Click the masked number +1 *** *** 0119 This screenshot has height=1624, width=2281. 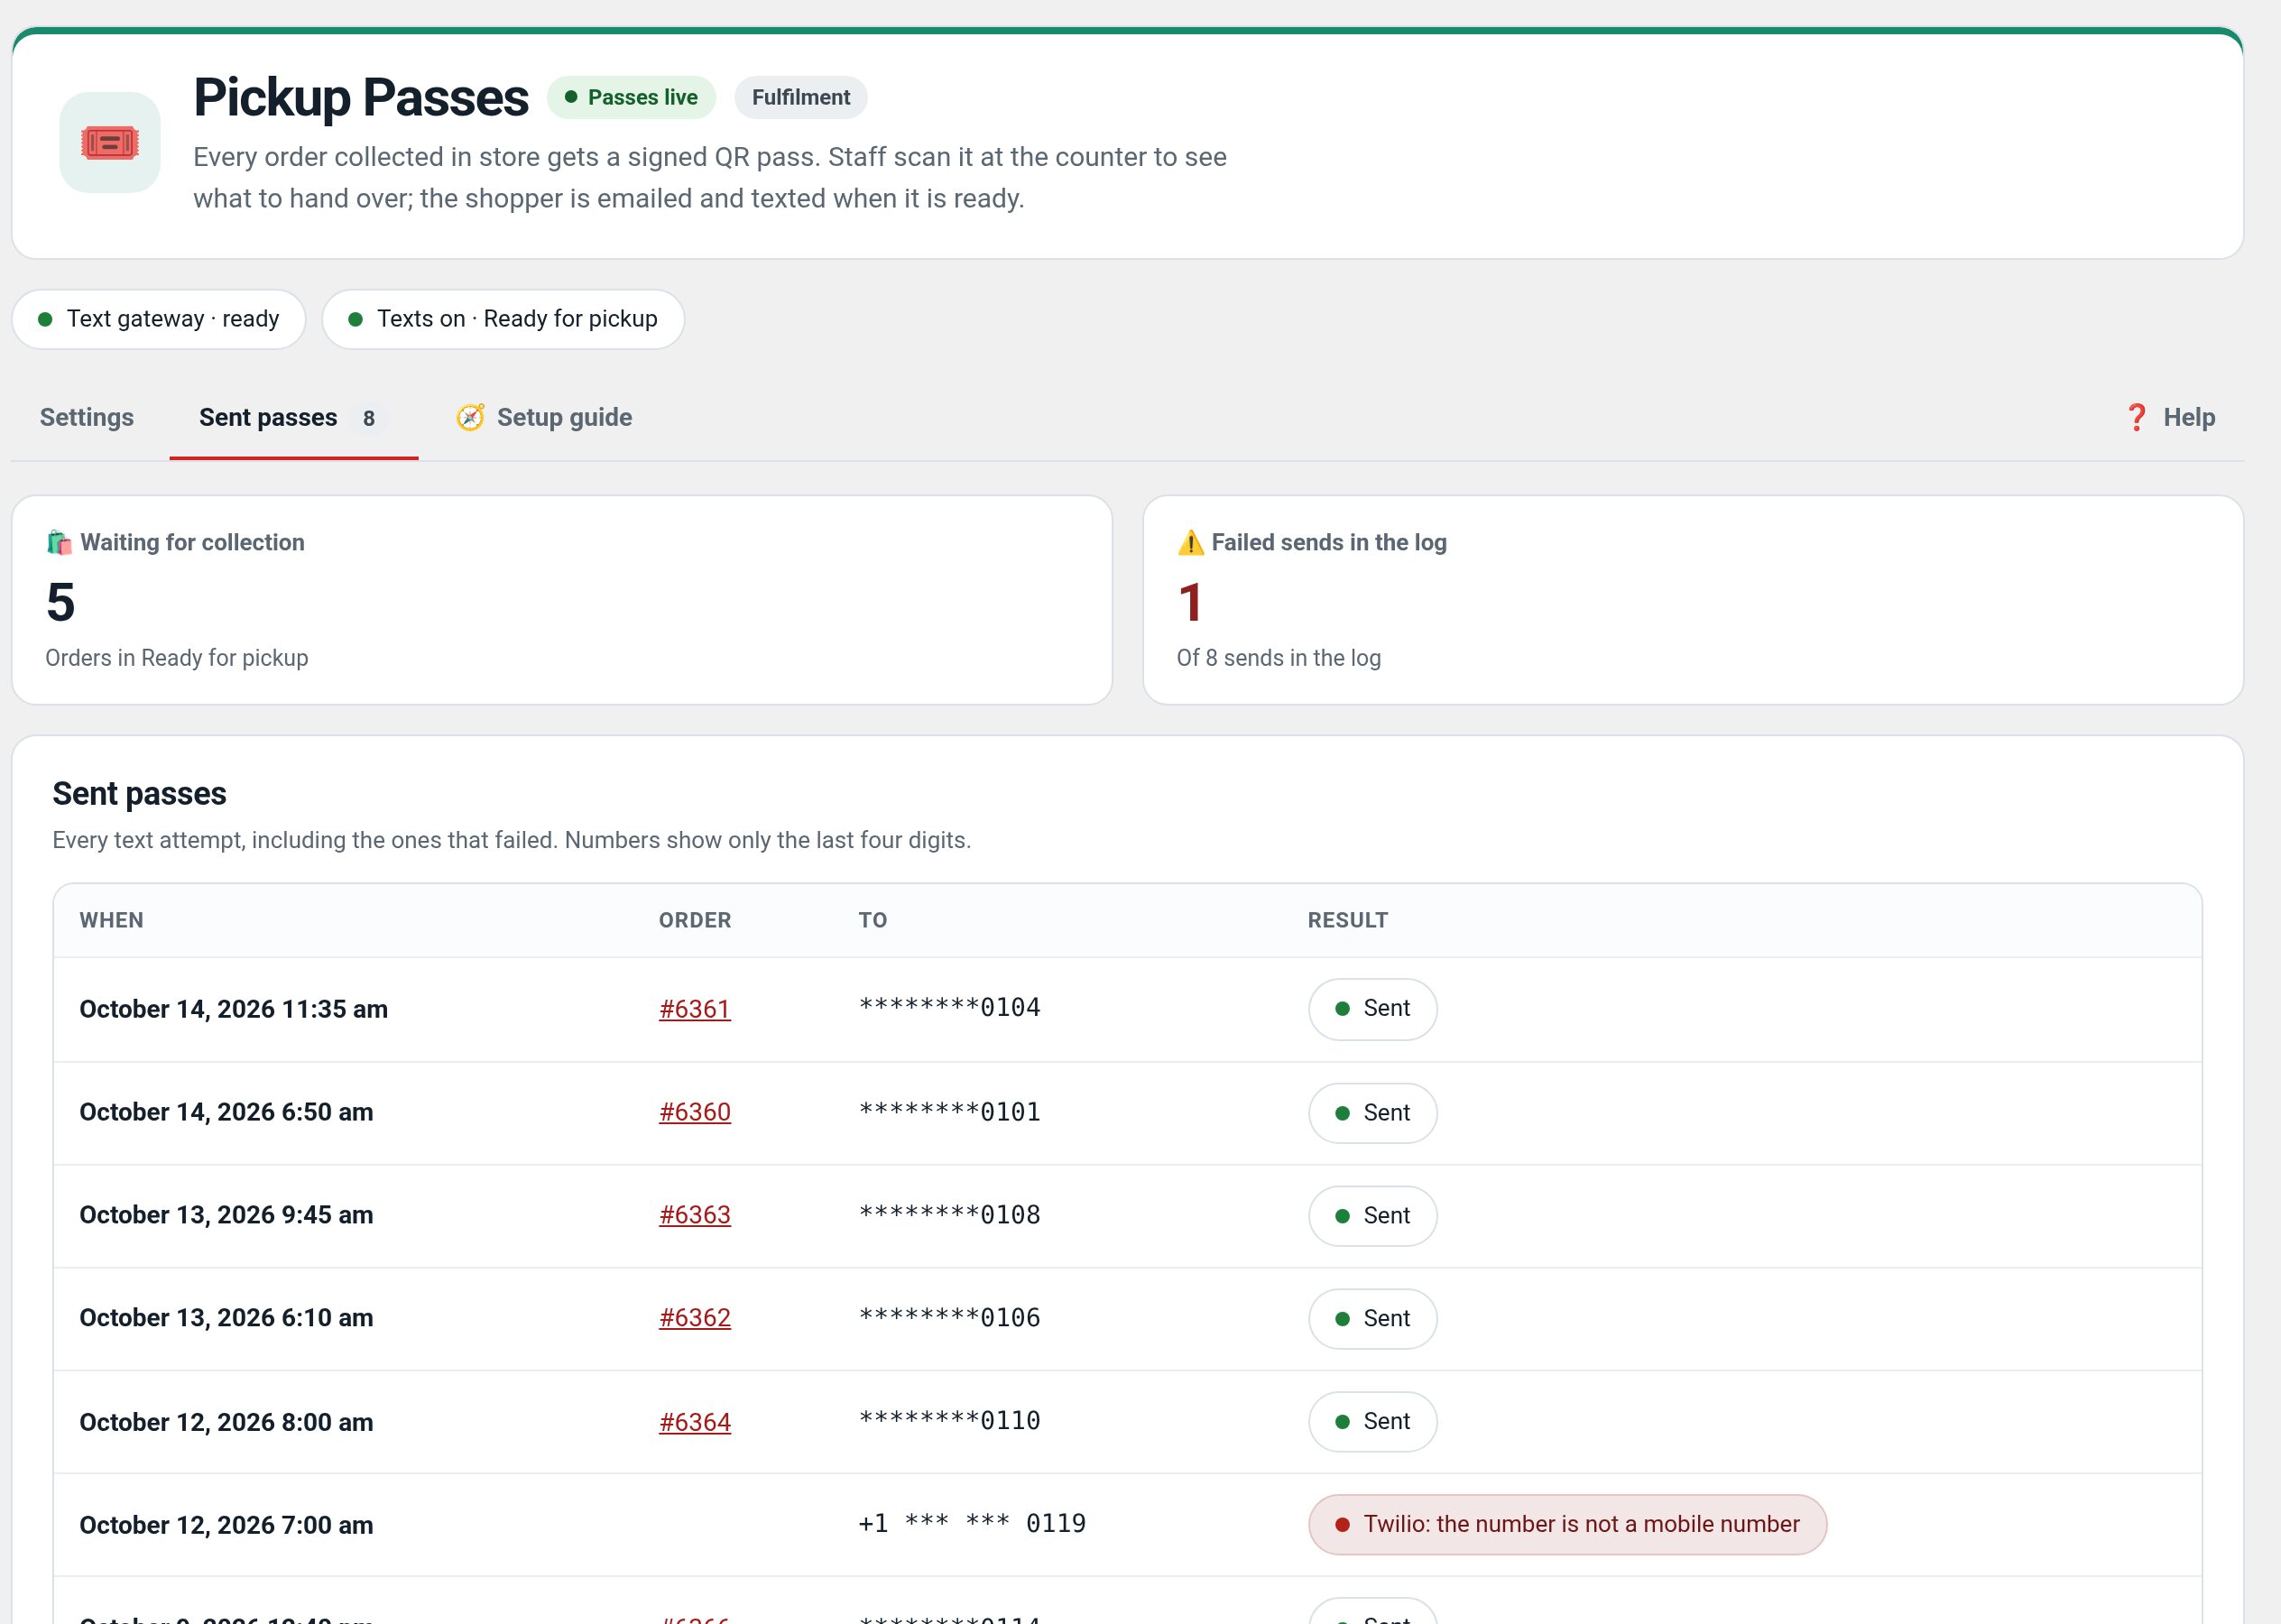pos(972,1523)
